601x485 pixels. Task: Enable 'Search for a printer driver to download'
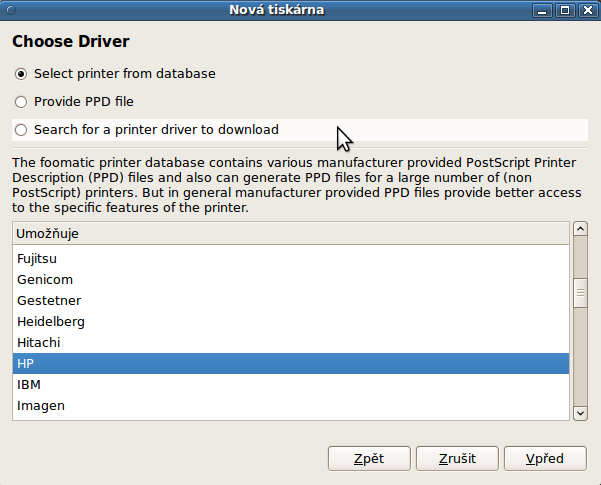tap(21, 130)
